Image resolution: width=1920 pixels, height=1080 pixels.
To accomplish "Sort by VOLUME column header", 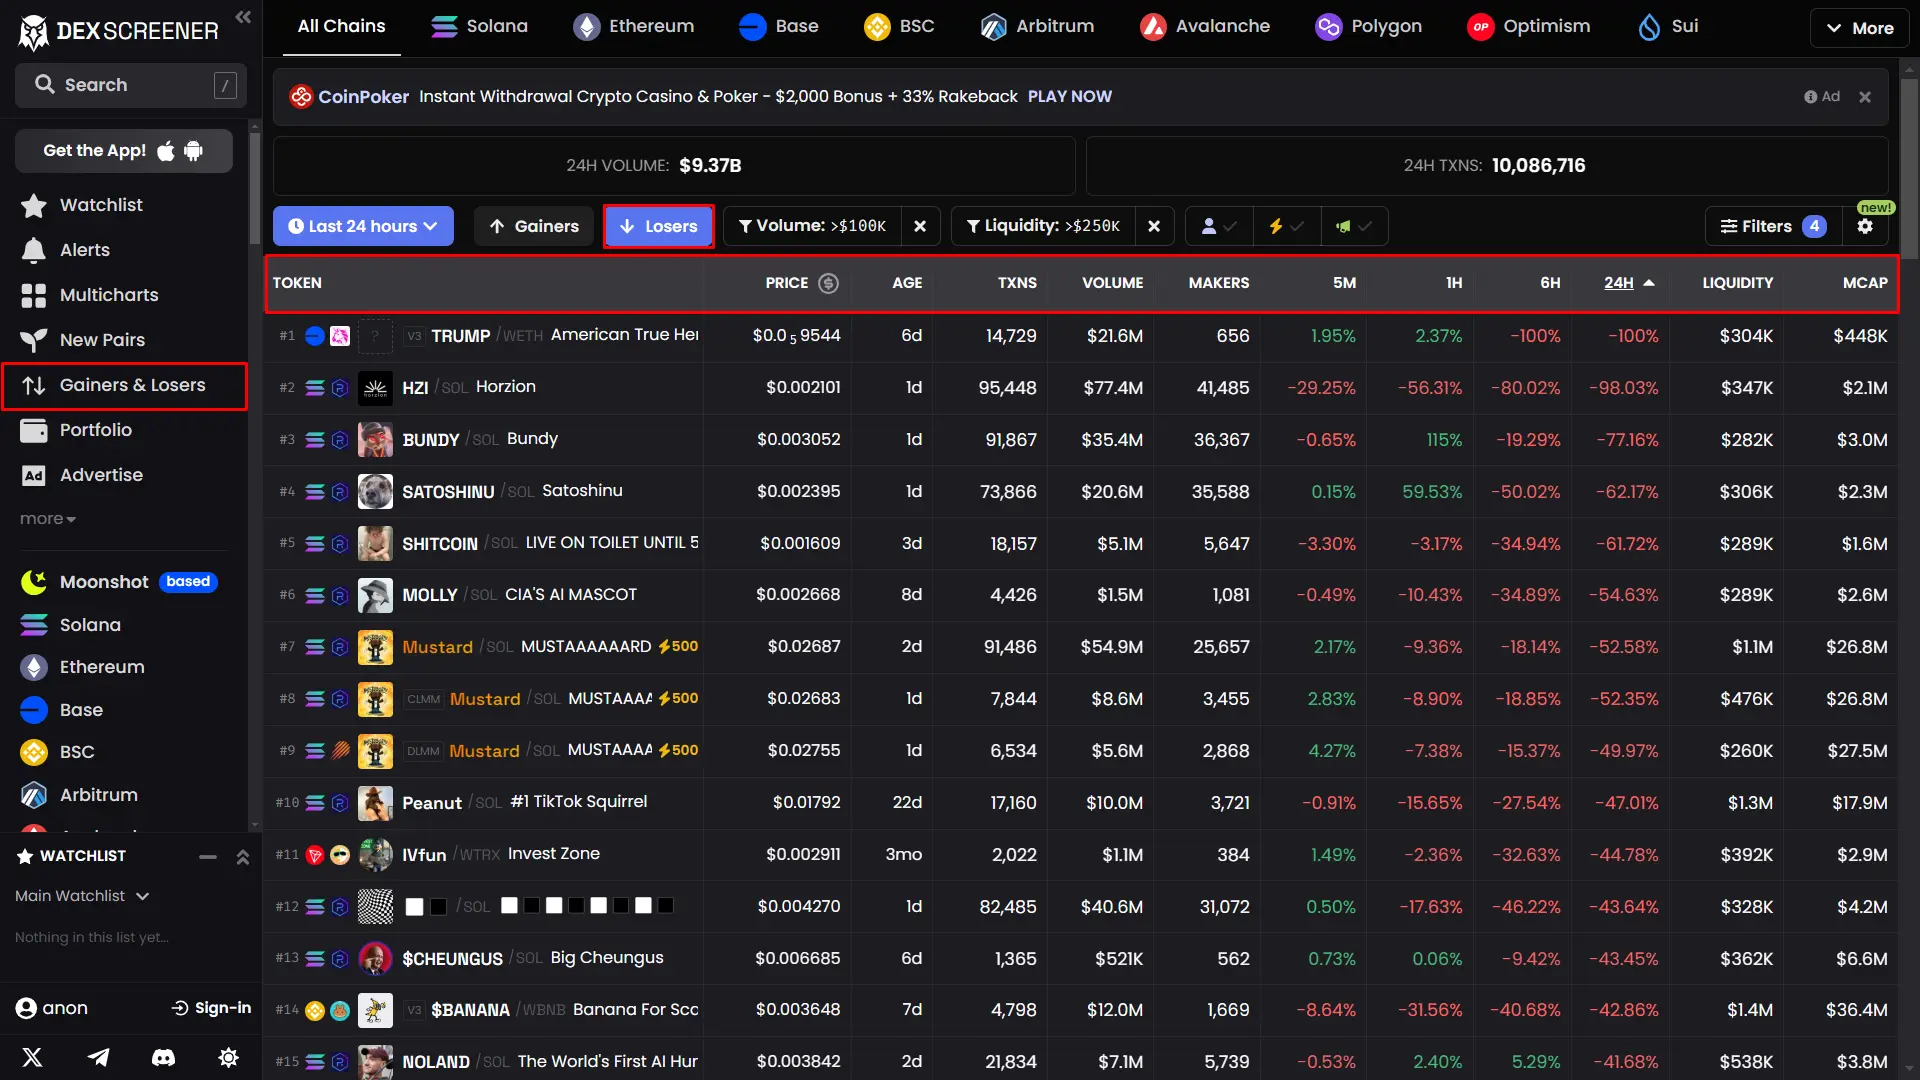I will 1112,283.
